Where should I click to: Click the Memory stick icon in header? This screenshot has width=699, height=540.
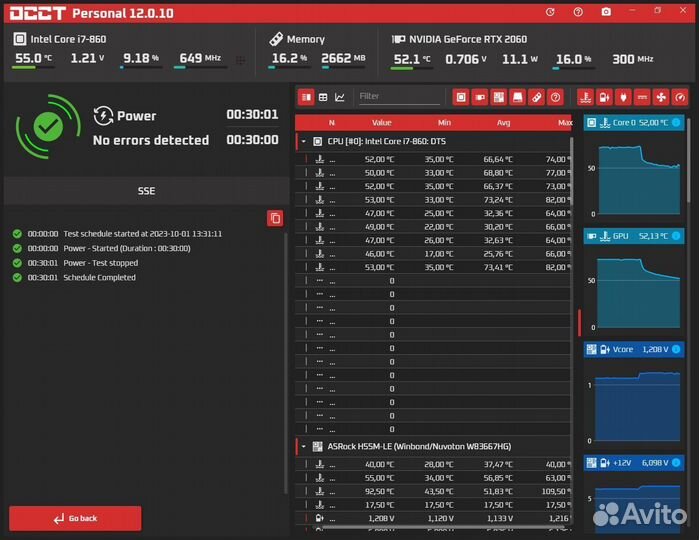[276, 39]
